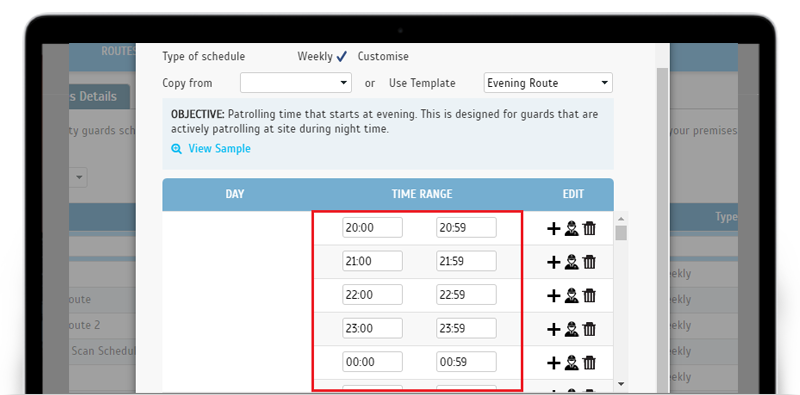Assign guard for the 23:00 row
The image size is (800, 395).
tap(571, 329)
